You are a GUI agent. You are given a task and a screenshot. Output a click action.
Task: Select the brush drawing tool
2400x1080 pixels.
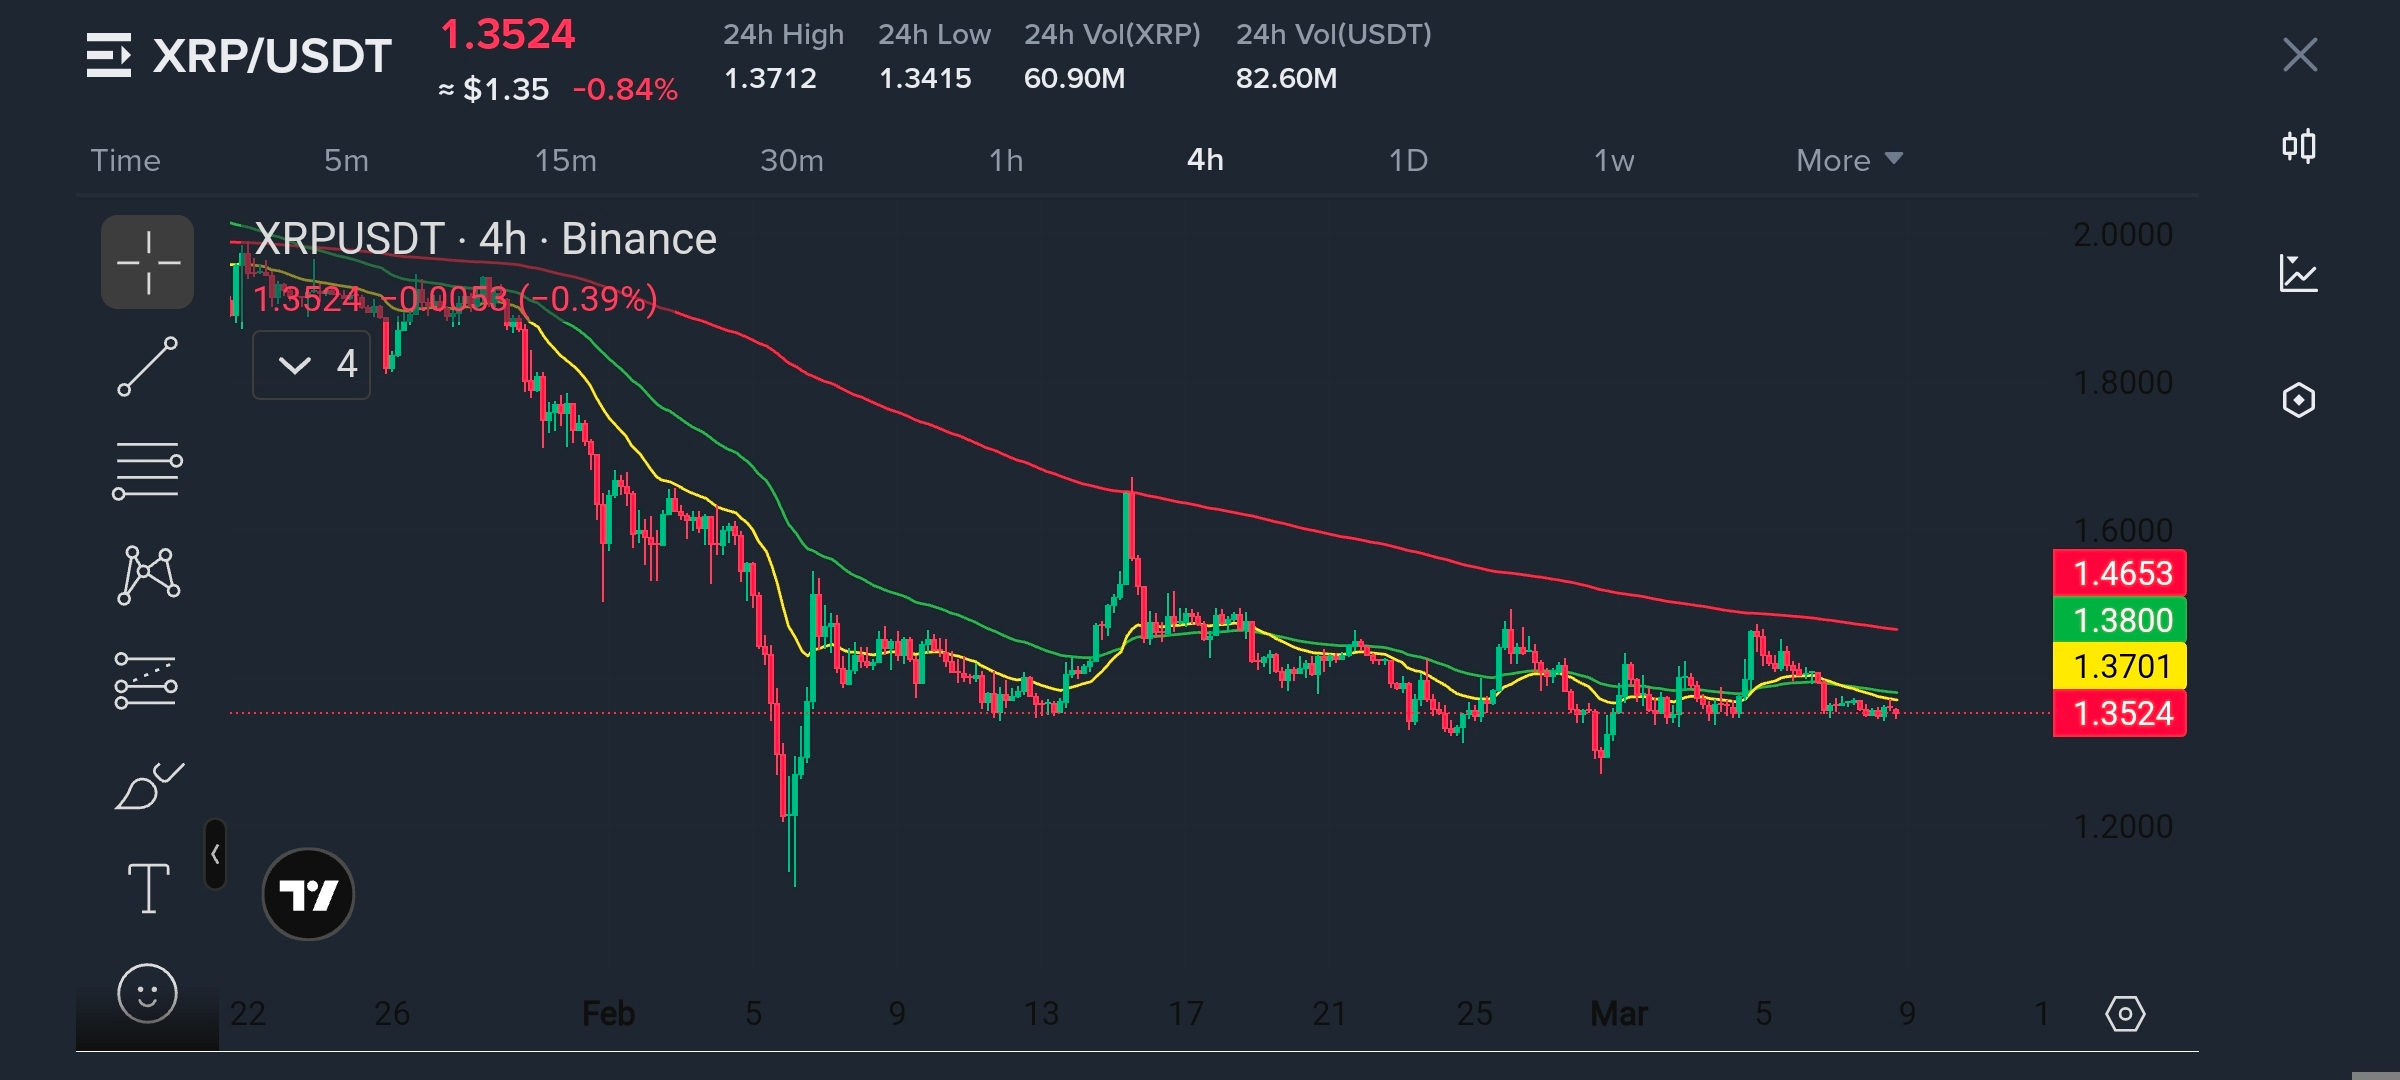click(x=148, y=786)
